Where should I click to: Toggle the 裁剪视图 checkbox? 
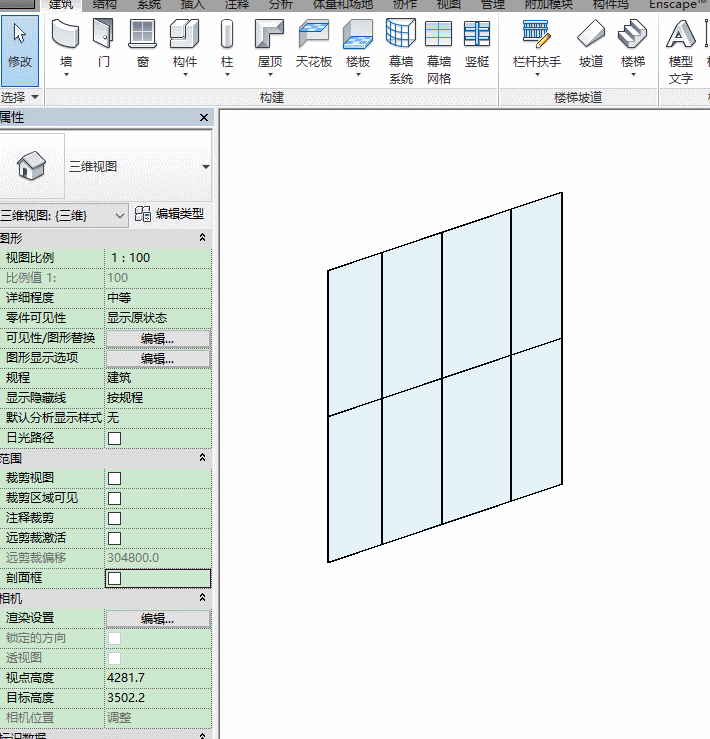tap(115, 478)
